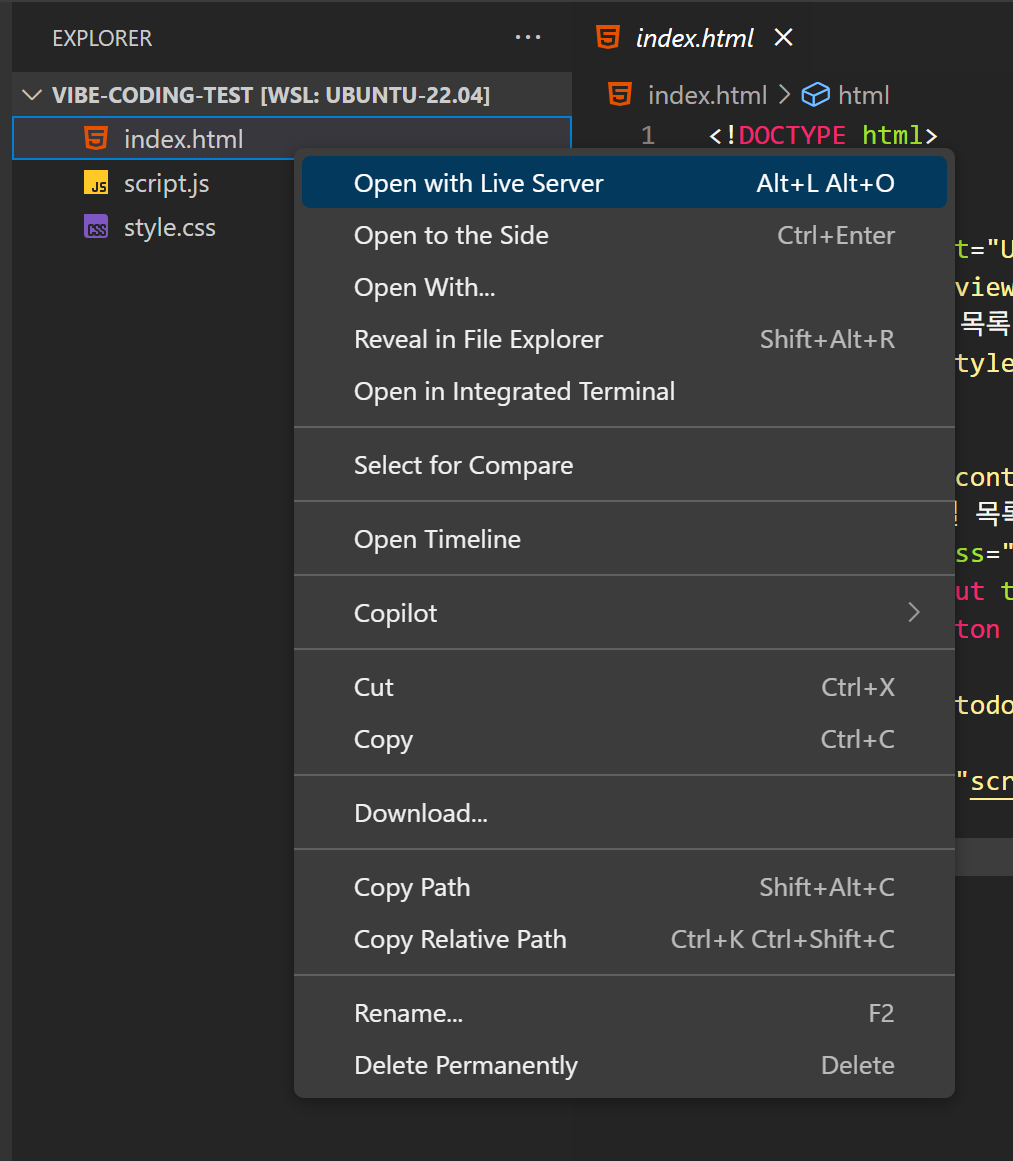1013x1161 pixels.
Task: Choose Open with Live Server
Action: [x=479, y=183]
